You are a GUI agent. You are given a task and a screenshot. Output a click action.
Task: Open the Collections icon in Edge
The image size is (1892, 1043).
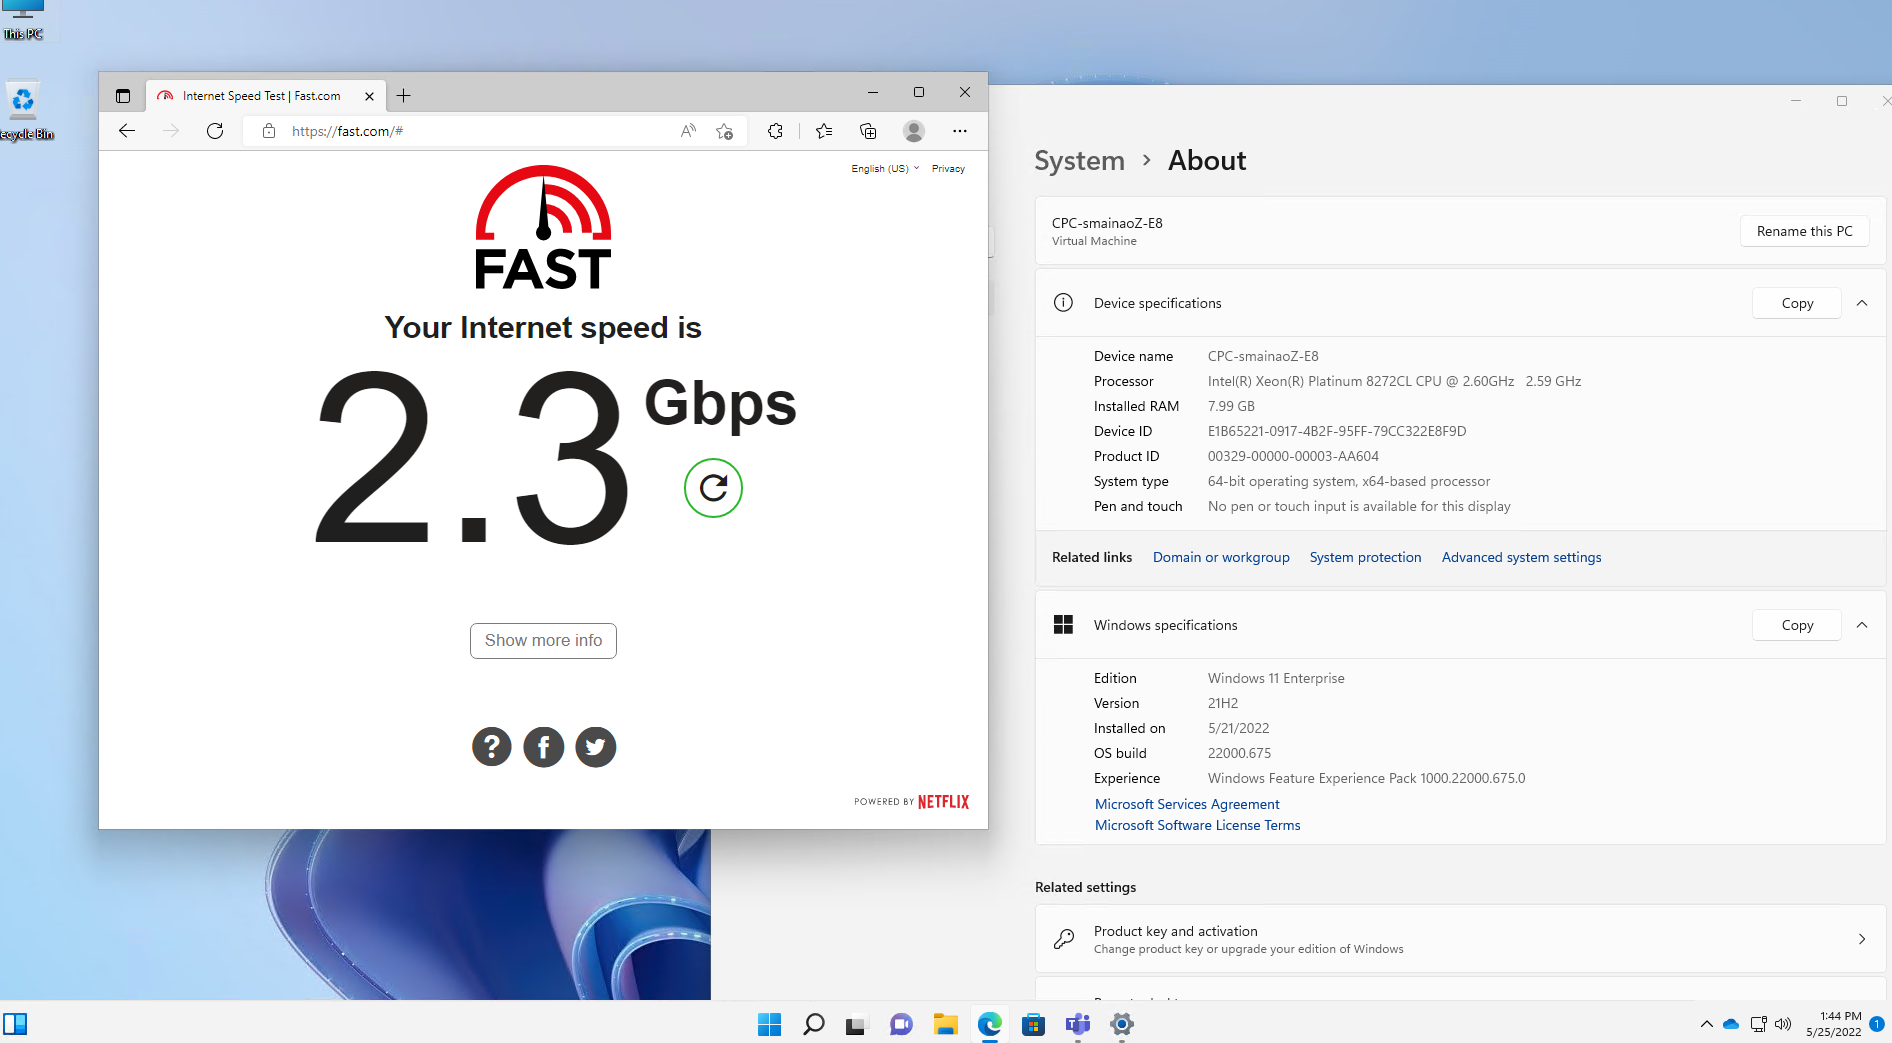click(868, 131)
